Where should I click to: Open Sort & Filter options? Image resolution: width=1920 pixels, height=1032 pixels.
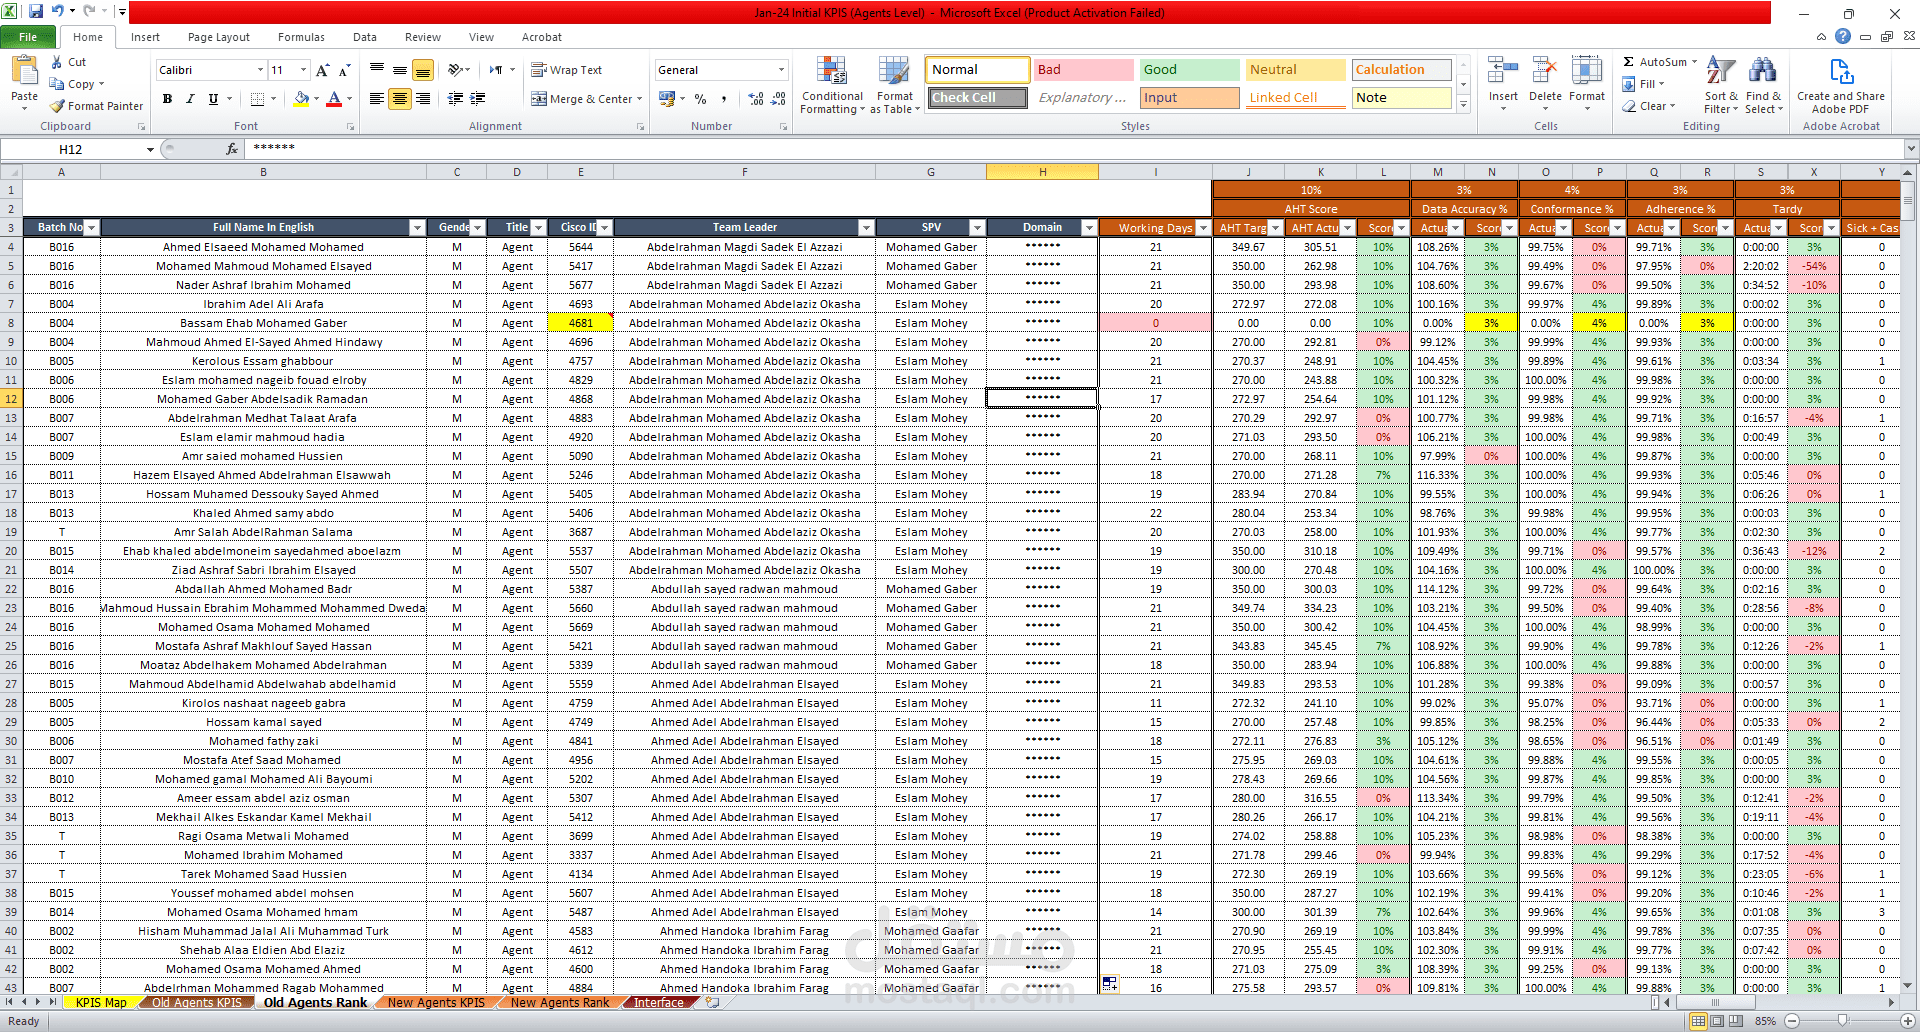(x=1719, y=85)
